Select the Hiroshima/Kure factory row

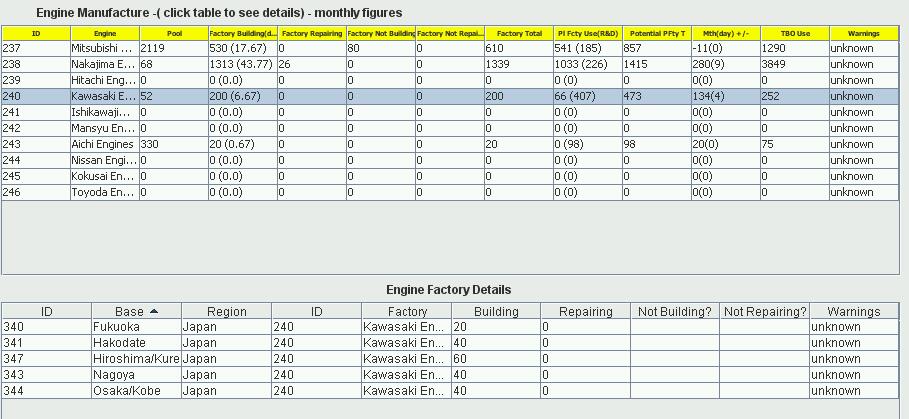tap(135, 359)
